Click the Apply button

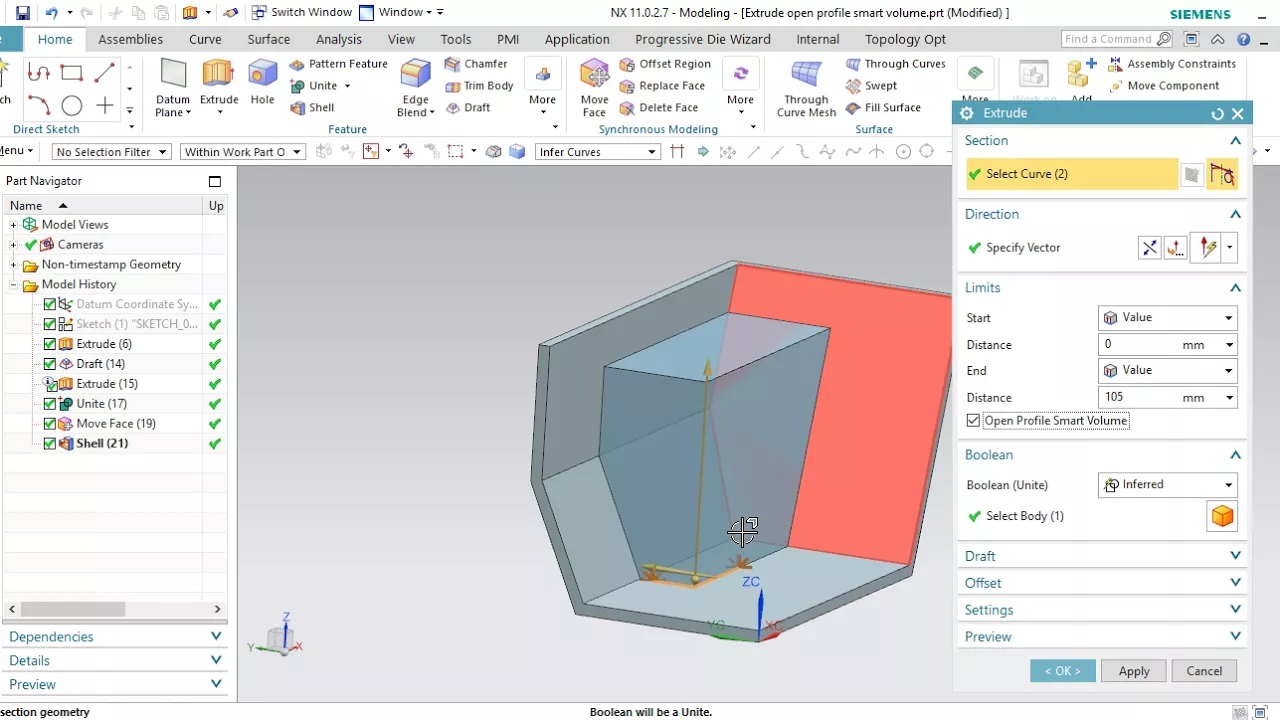click(x=1134, y=671)
